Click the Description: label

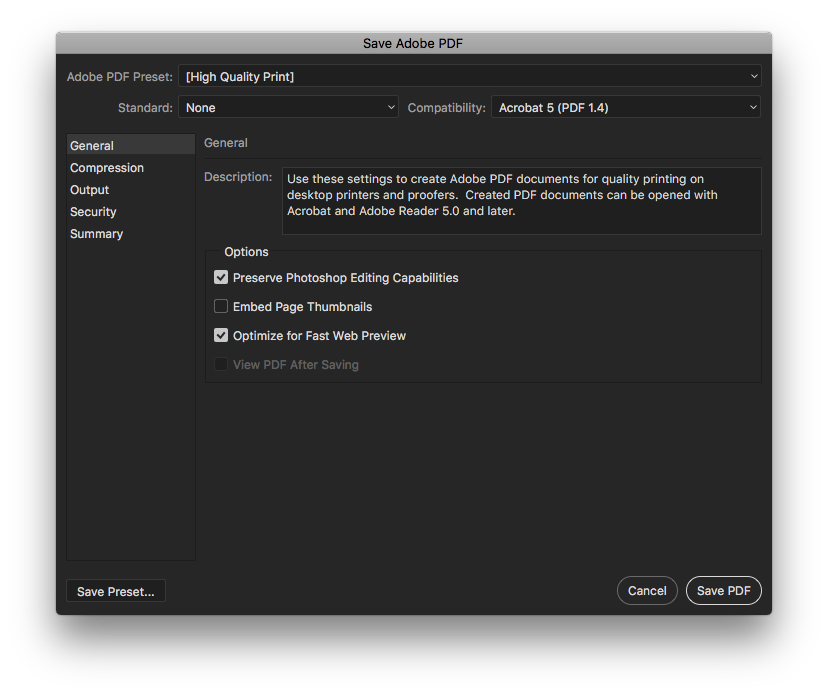pyautogui.click(x=238, y=177)
